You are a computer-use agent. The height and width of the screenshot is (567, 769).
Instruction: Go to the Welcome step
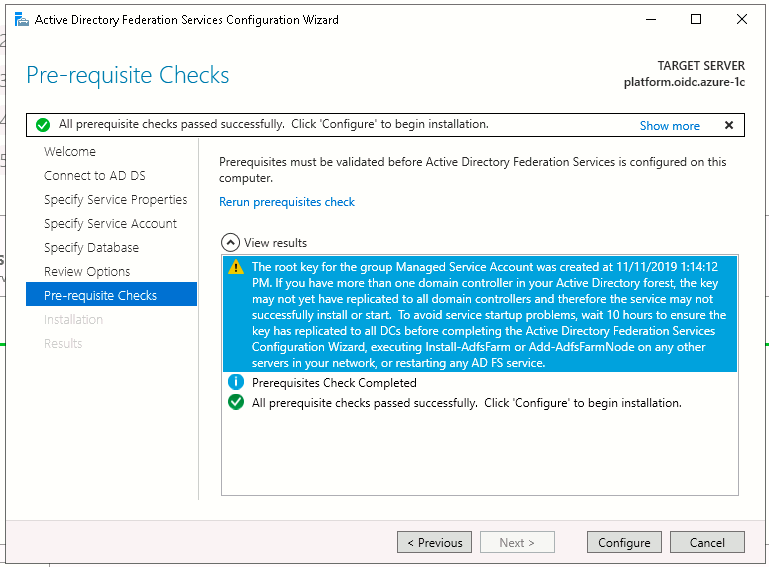pyautogui.click(x=70, y=152)
